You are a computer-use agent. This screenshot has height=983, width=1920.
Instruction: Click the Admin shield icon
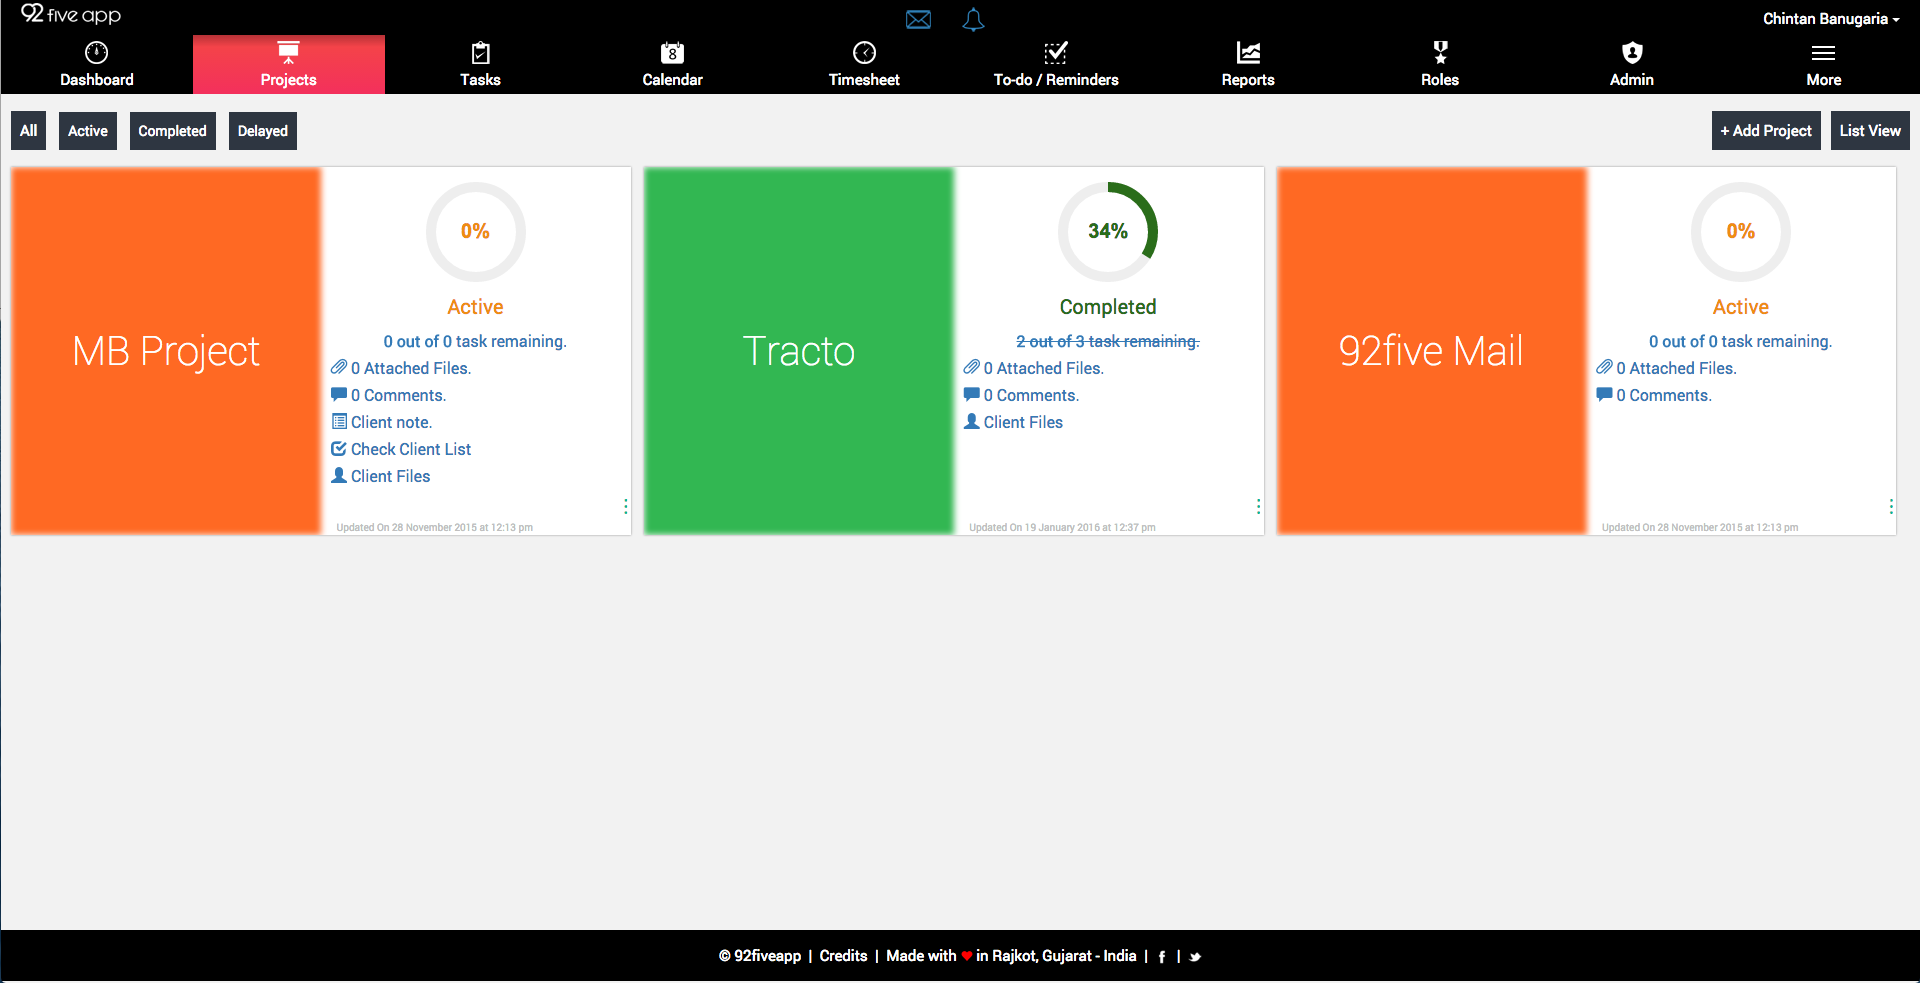coord(1632,52)
